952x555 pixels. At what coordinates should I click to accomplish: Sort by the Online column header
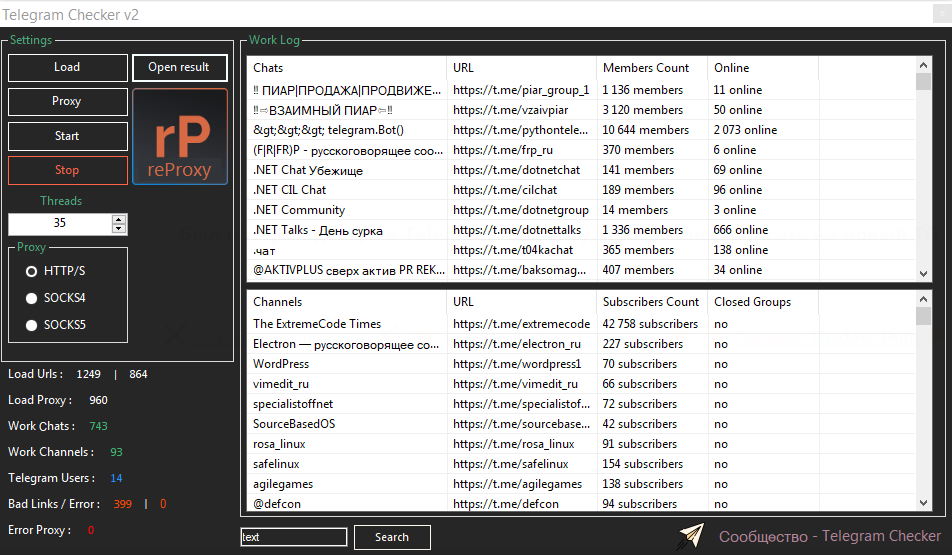click(x=763, y=68)
